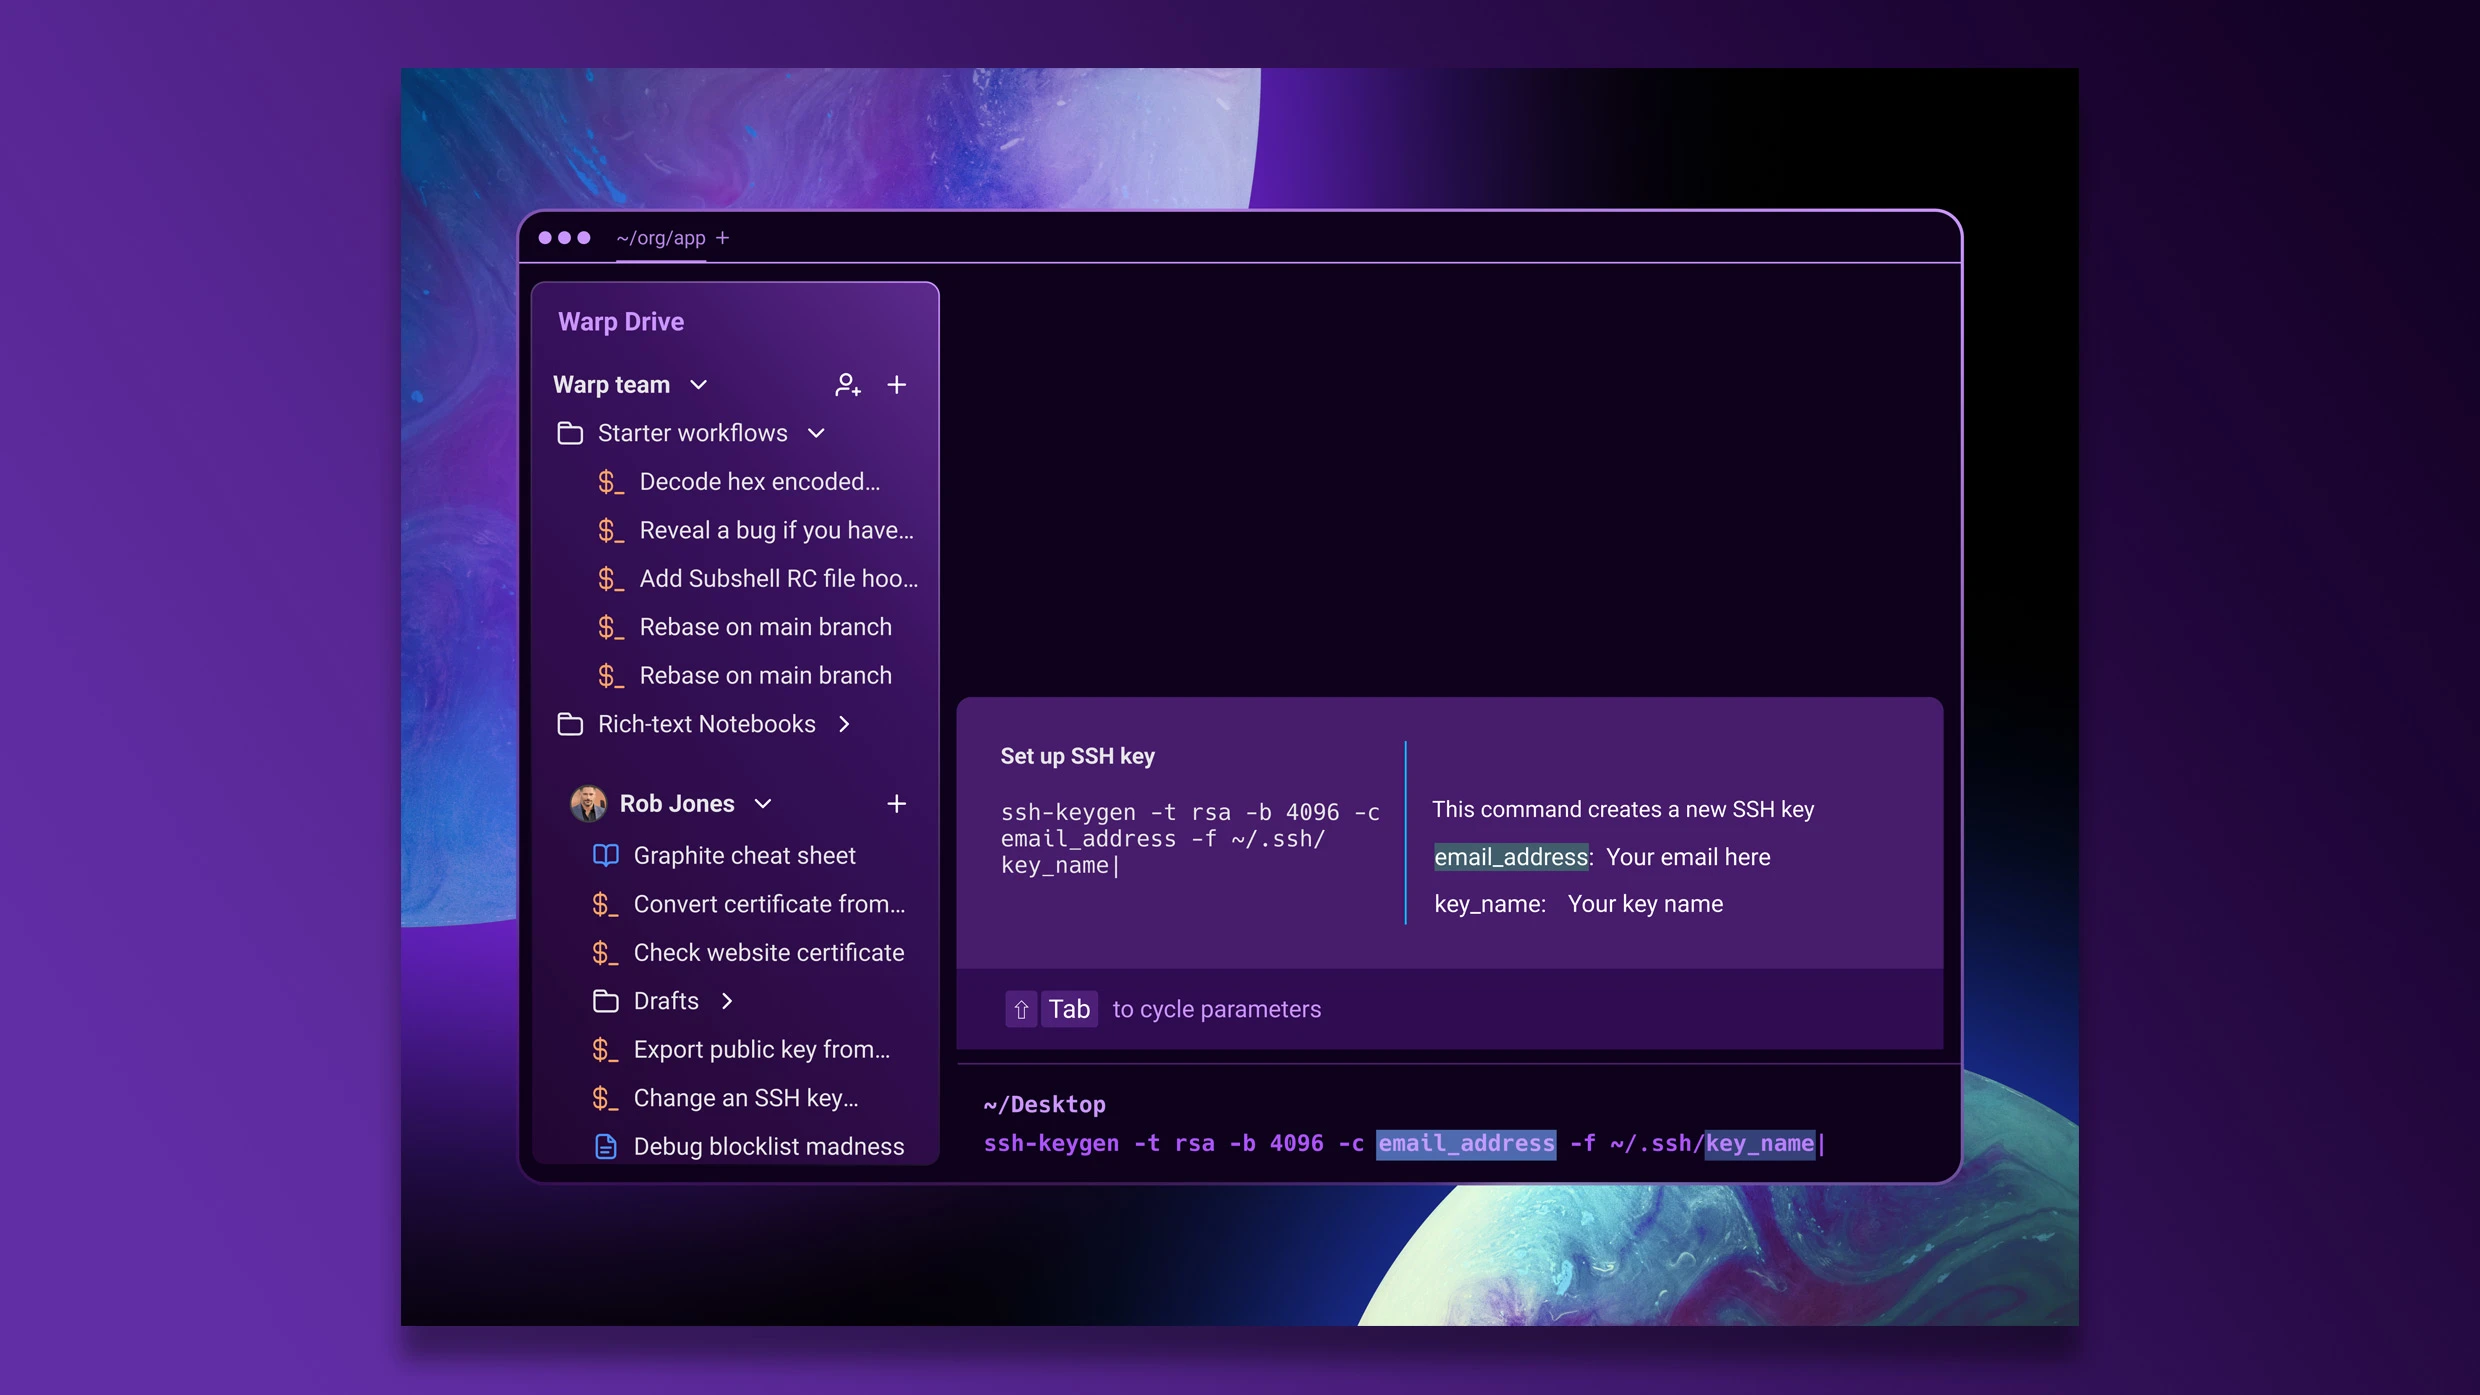Select the Decode hex encoded workflow icon

613,481
